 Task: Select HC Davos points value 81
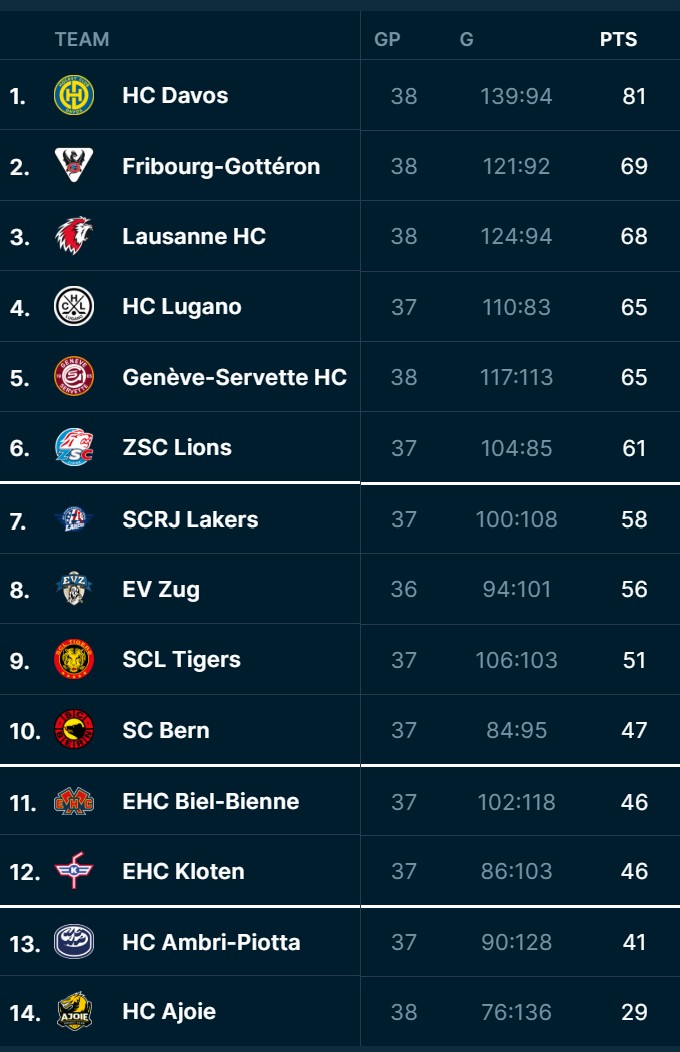[634, 96]
